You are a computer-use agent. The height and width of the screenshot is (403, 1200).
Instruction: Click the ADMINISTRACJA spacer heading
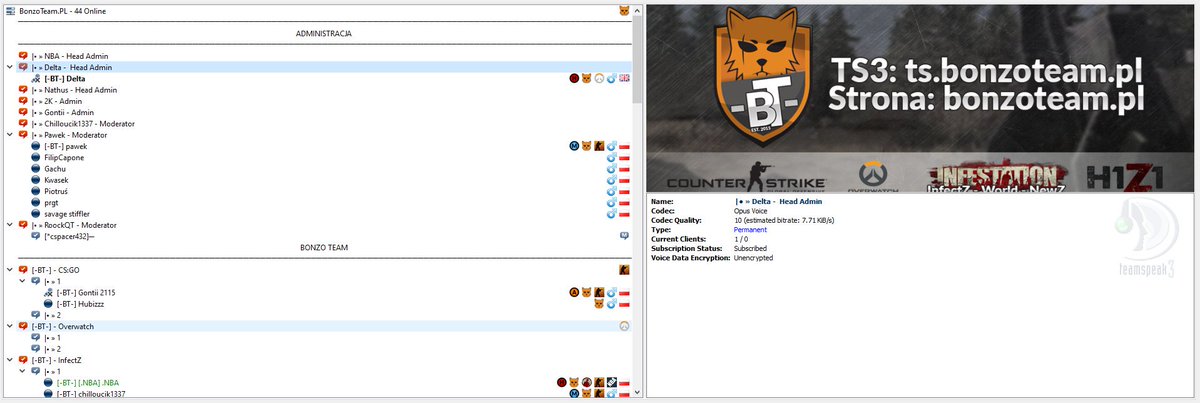pos(323,33)
